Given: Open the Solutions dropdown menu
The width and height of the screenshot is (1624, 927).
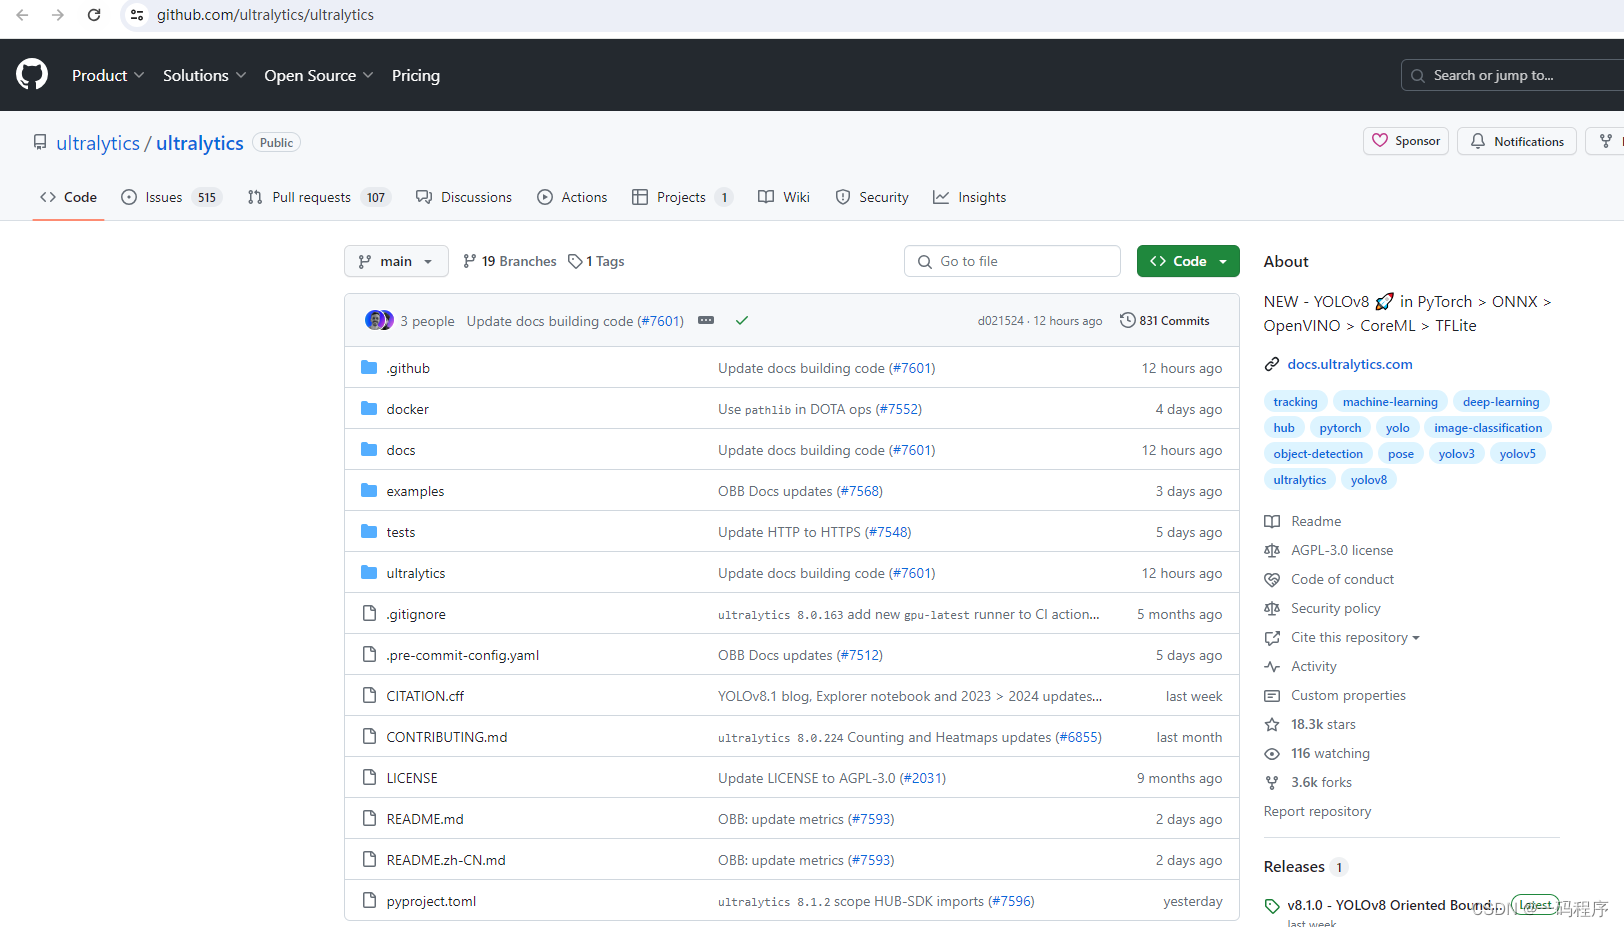Looking at the screenshot, I should pos(204,75).
